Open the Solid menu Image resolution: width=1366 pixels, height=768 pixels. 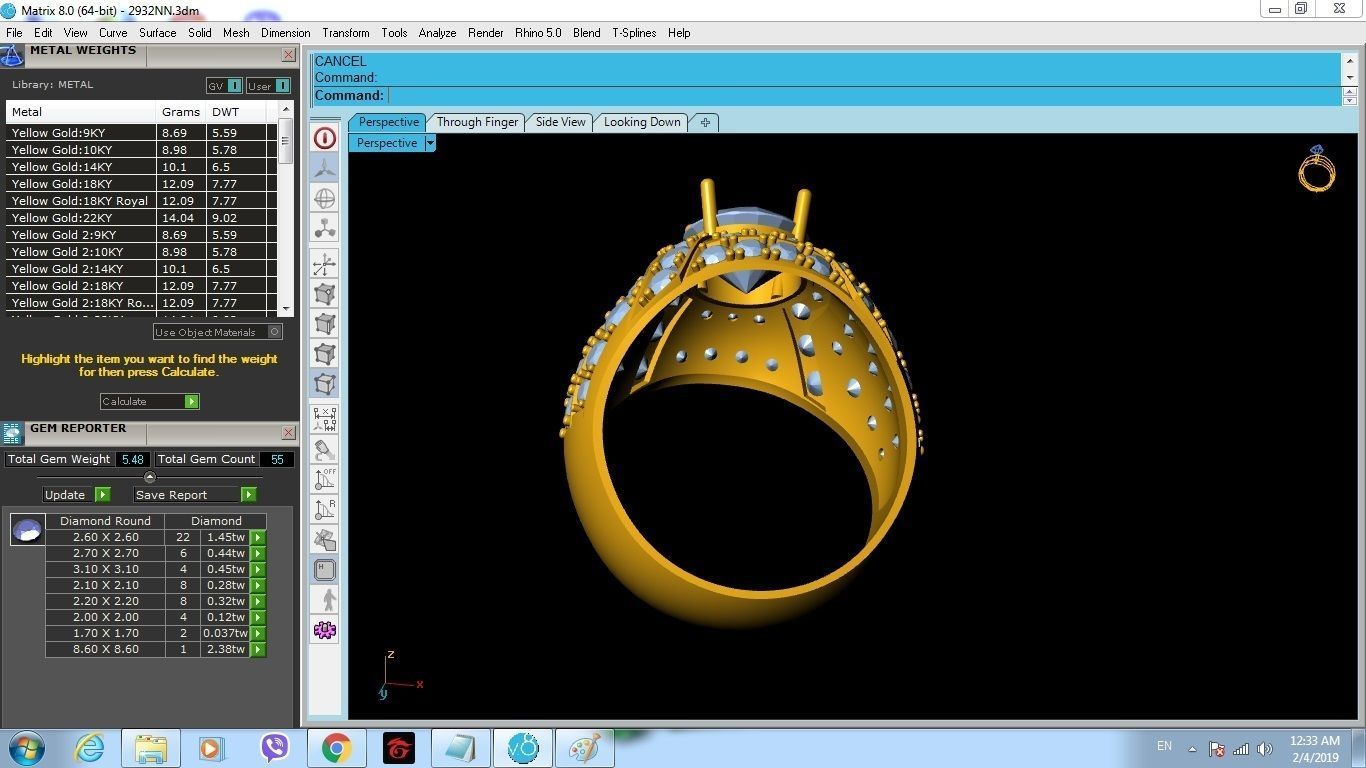coord(200,33)
